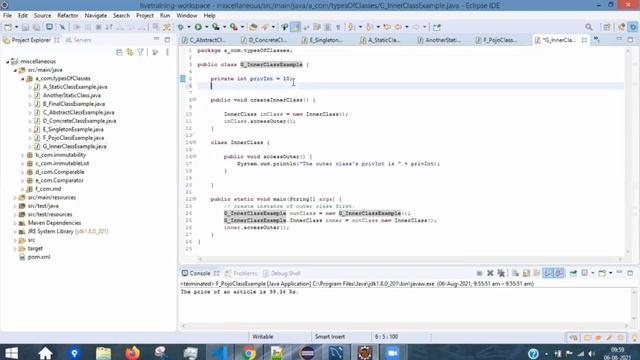Select the active Java perspective icon
This screenshot has width=640, height=360.
click(633, 27)
